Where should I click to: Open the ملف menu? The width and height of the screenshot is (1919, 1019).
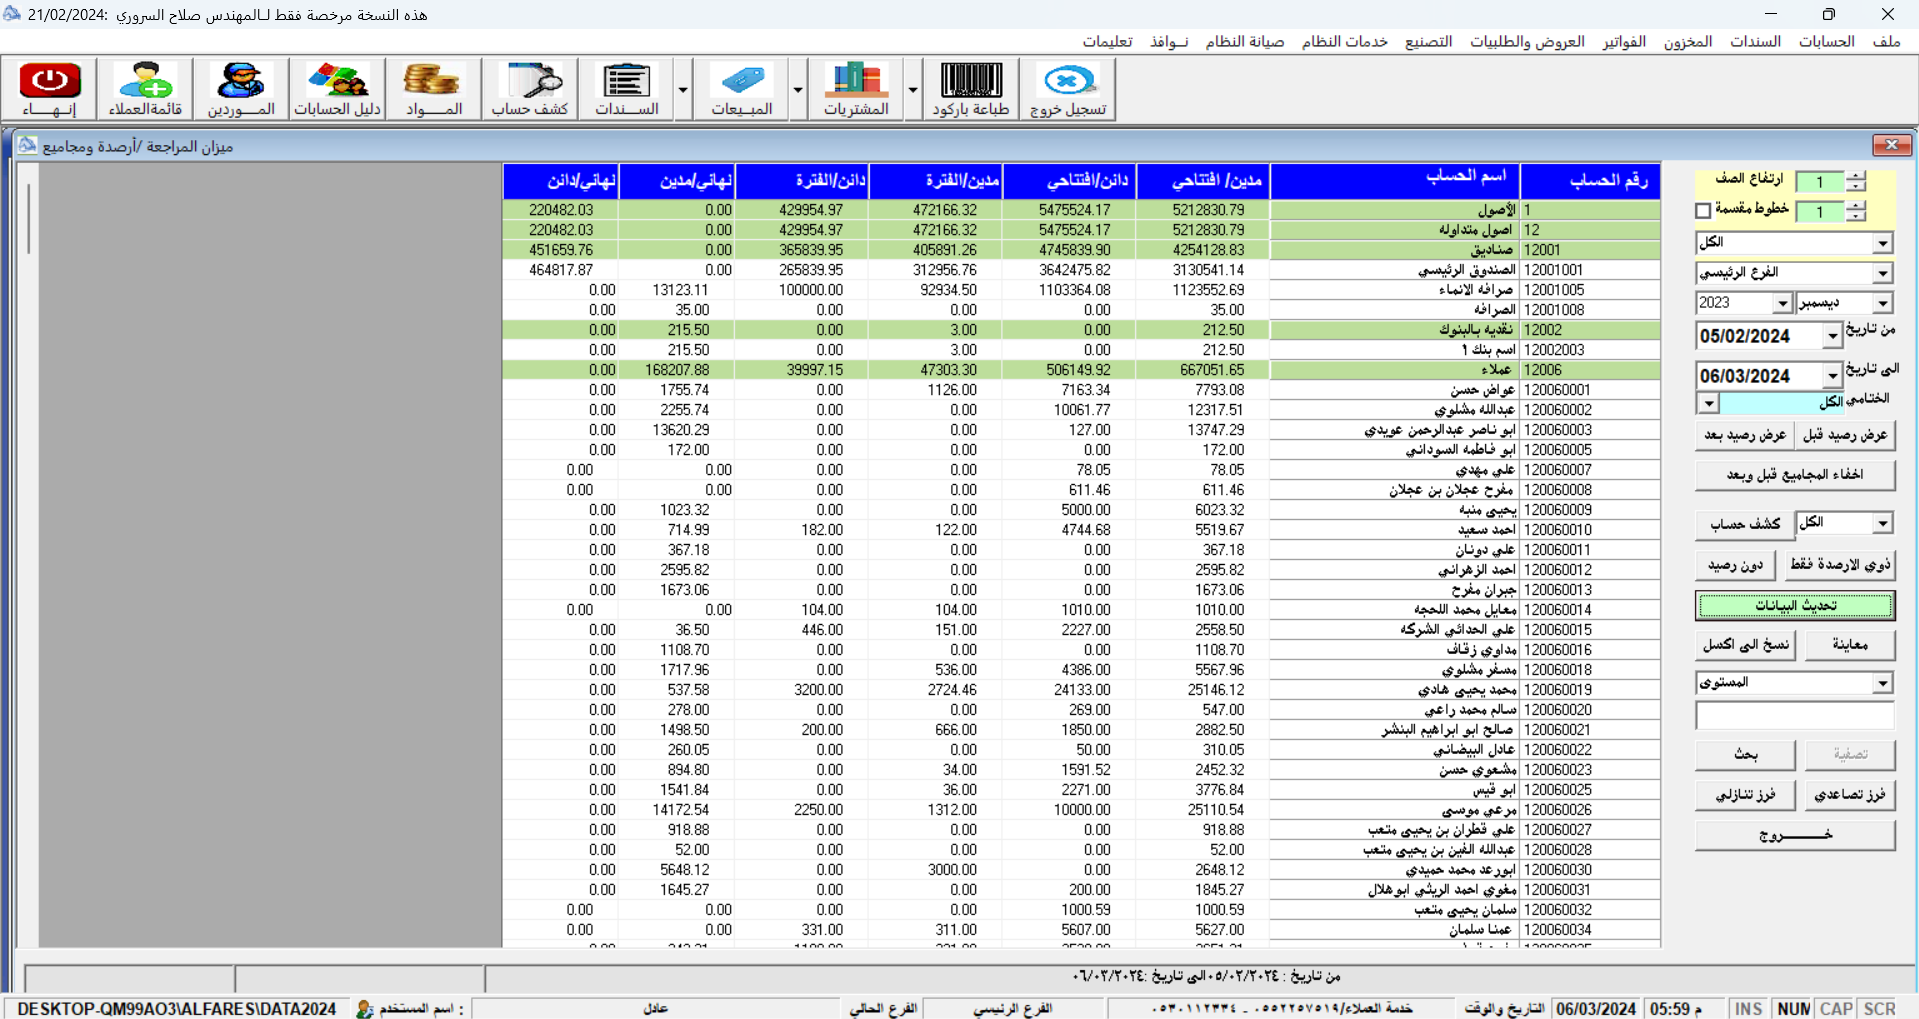click(x=1886, y=41)
